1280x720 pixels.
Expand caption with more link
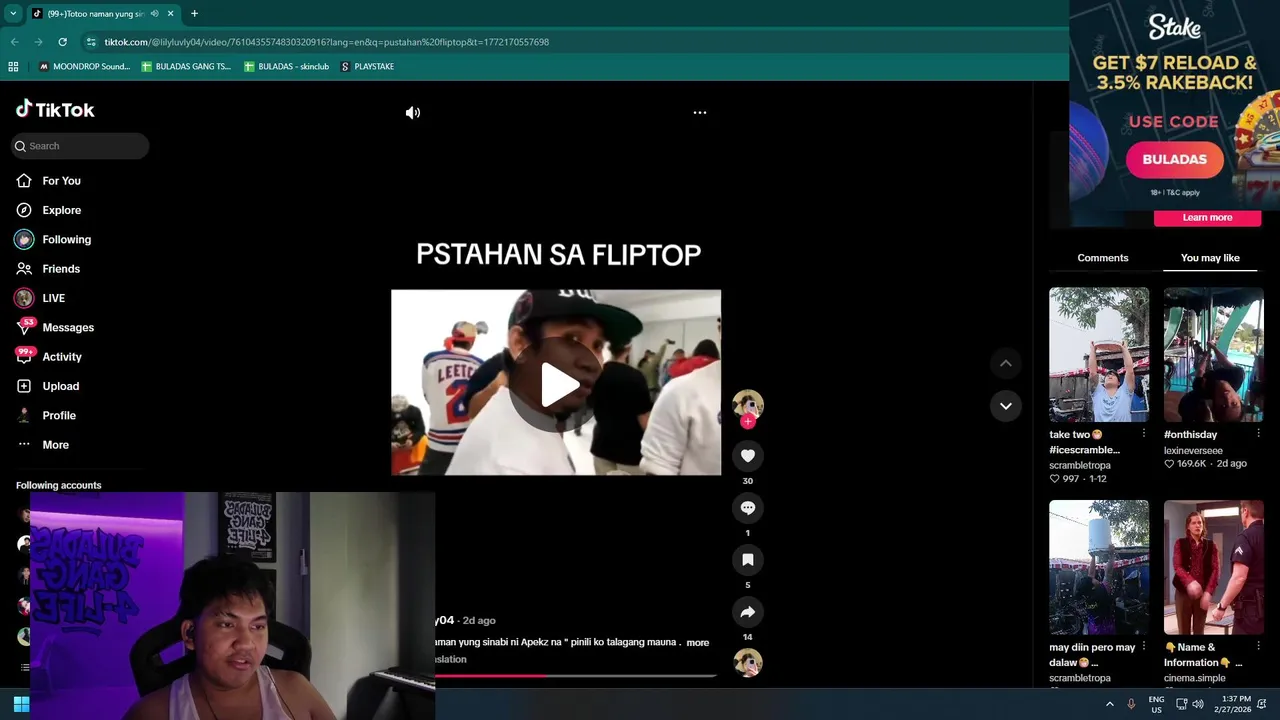[x=698, y=643]
